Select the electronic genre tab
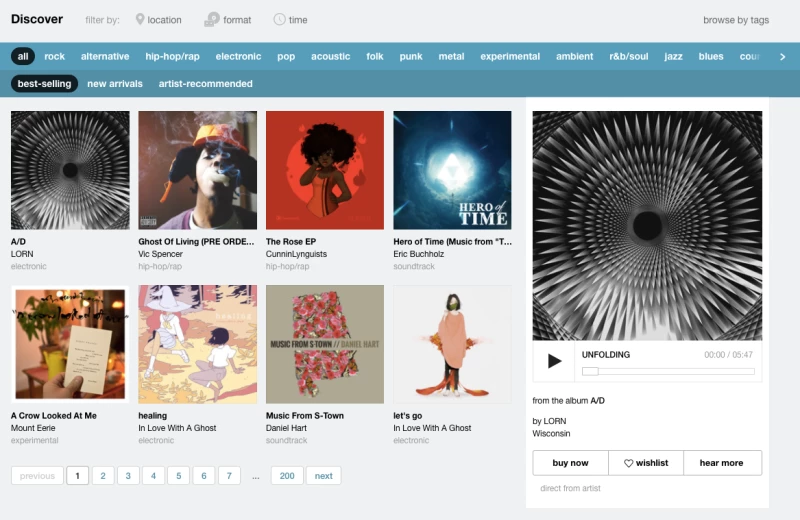800x520 pixels. click(238, 57)
